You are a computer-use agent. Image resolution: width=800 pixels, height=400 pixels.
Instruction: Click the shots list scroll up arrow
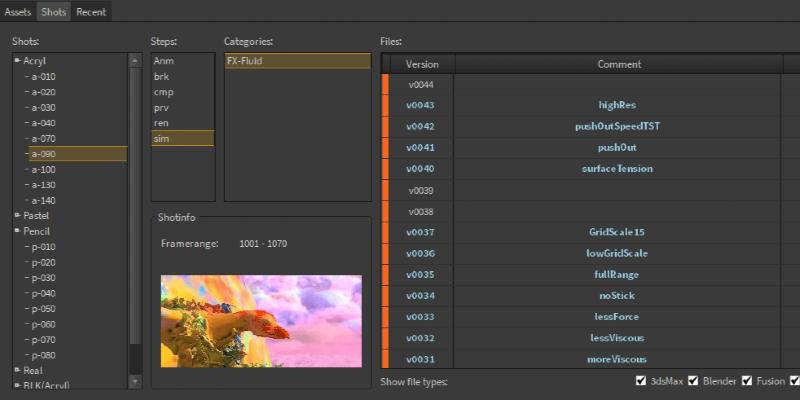[135, 61]
